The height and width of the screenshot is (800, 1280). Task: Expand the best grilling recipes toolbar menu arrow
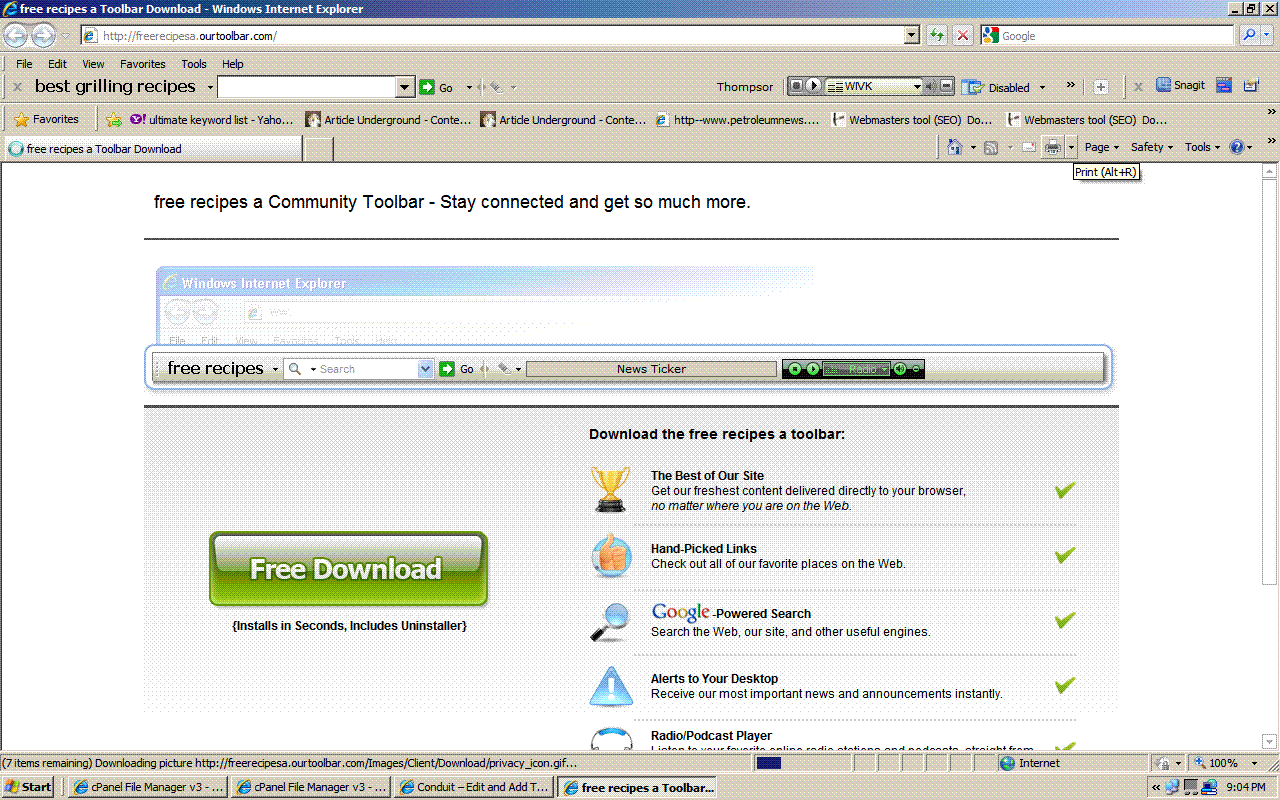[x=209, y=88]
